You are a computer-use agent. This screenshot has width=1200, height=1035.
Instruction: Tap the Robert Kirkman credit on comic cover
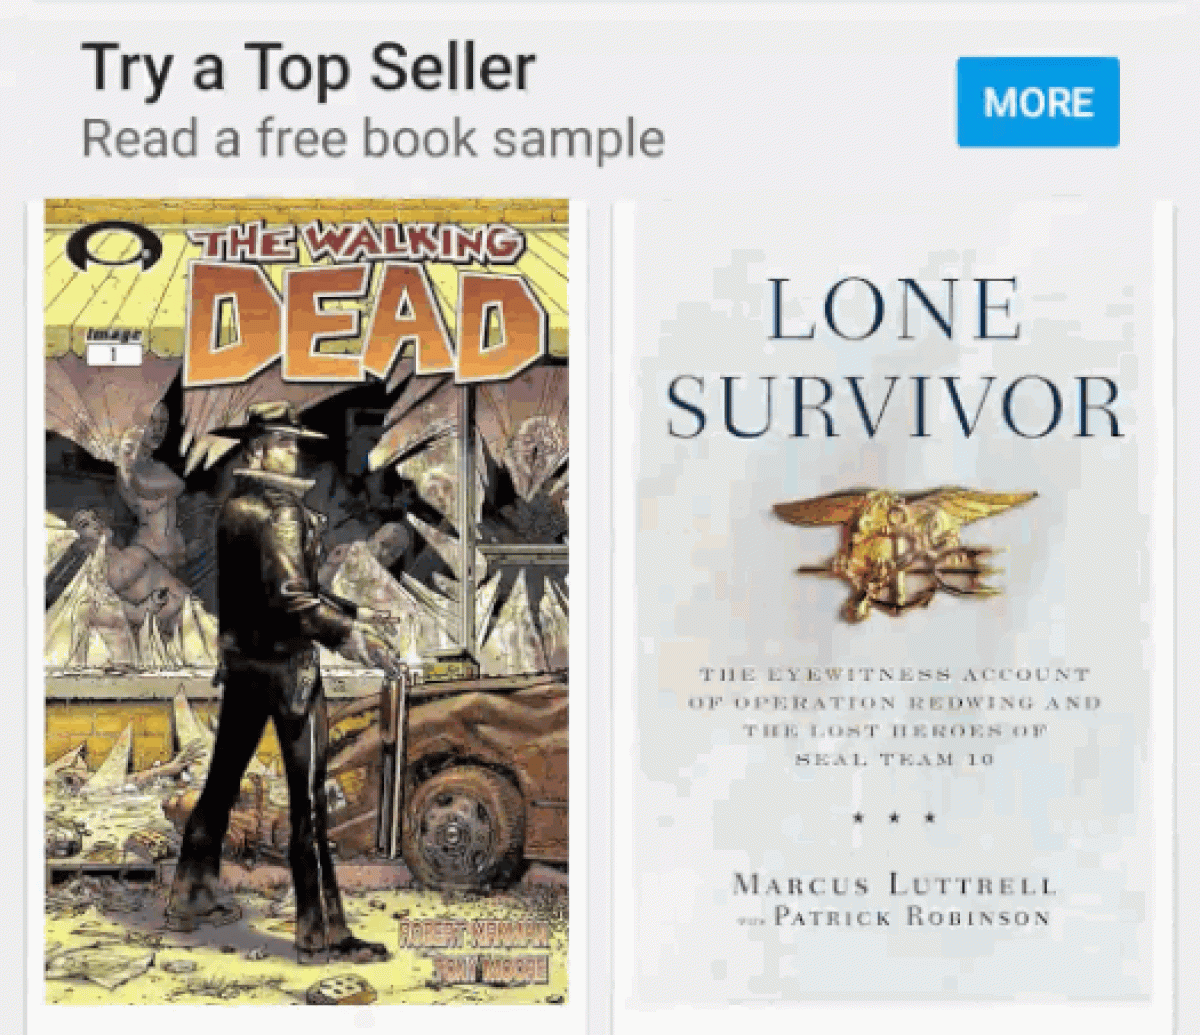474,936
